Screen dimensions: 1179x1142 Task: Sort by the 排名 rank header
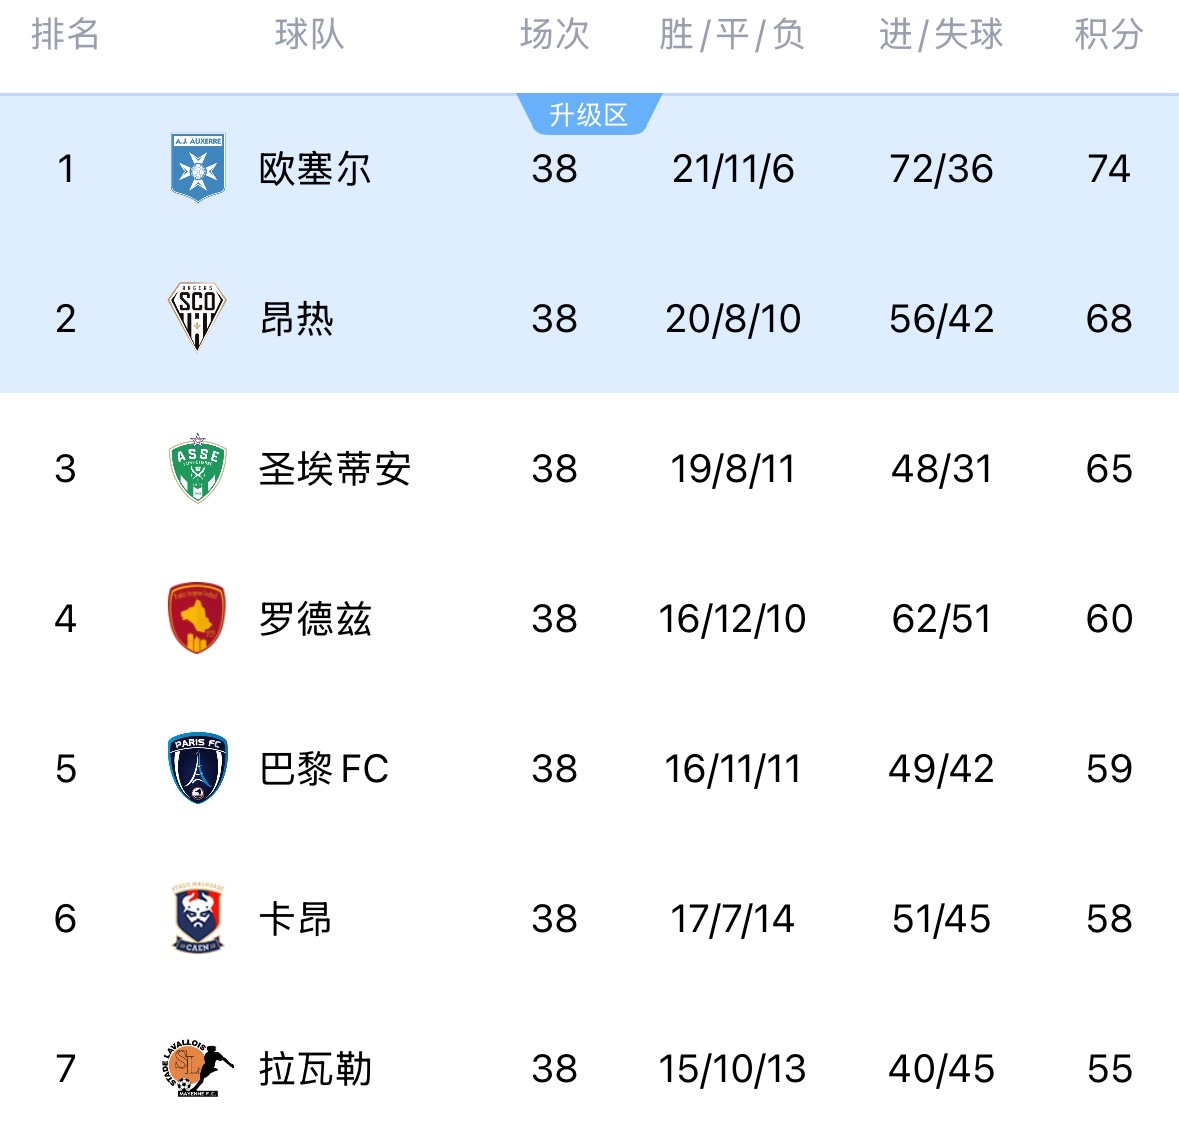[x=66, y=35]
